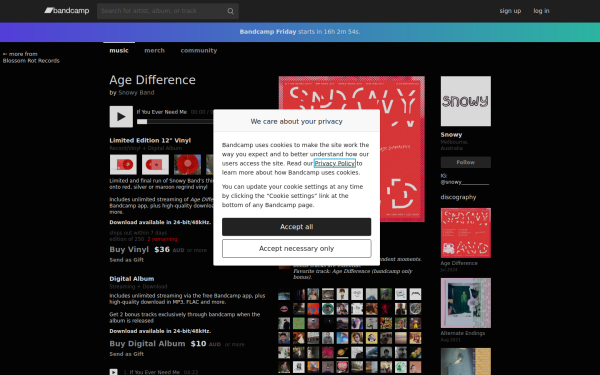The width and height of the screenshot is (600, 375).
Task: Click Buy Digital Album
Action: (147, 344)
